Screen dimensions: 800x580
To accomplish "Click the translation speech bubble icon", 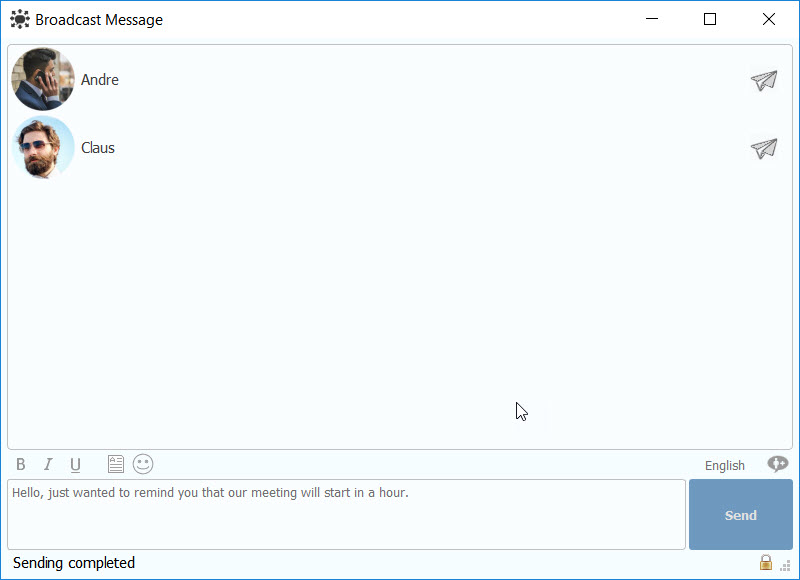I will click(x=777, y=464).
